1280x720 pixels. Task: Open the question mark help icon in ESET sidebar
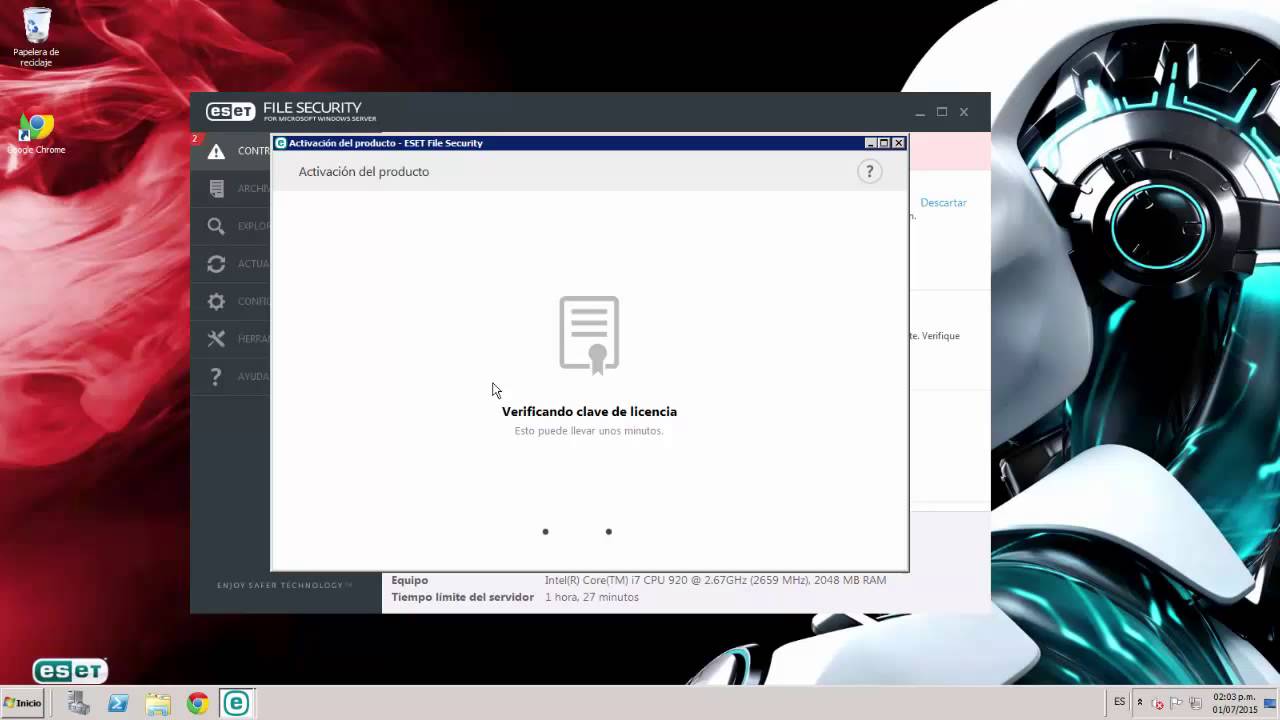pyautogui.click(x=216, y=377)
